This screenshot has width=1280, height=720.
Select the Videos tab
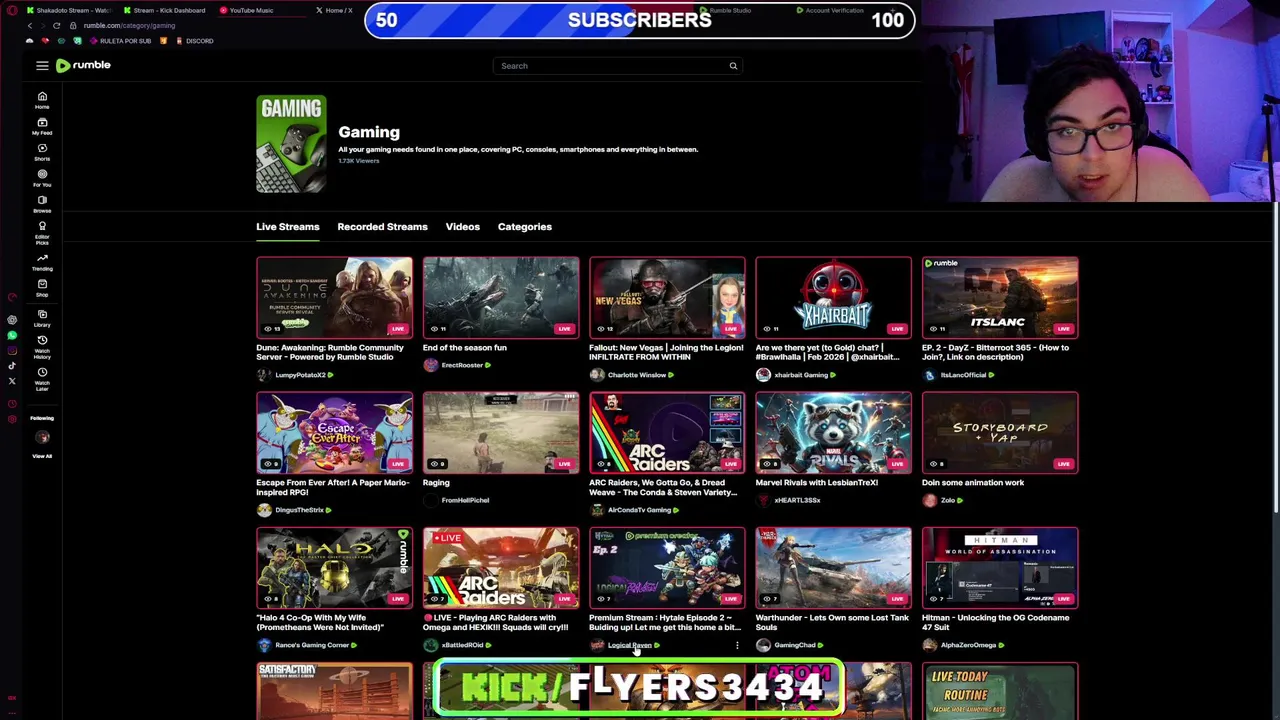[463, 227]
